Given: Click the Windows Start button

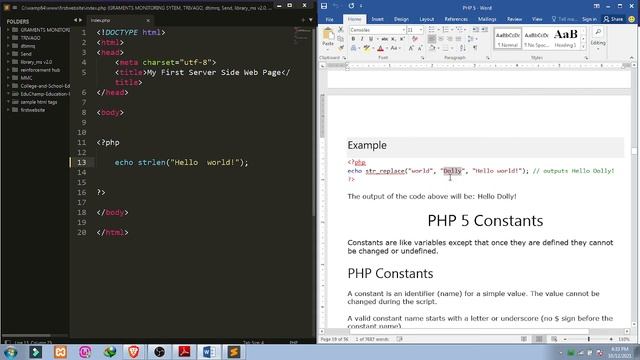Looking at the screenshot, I should point(11,352).
